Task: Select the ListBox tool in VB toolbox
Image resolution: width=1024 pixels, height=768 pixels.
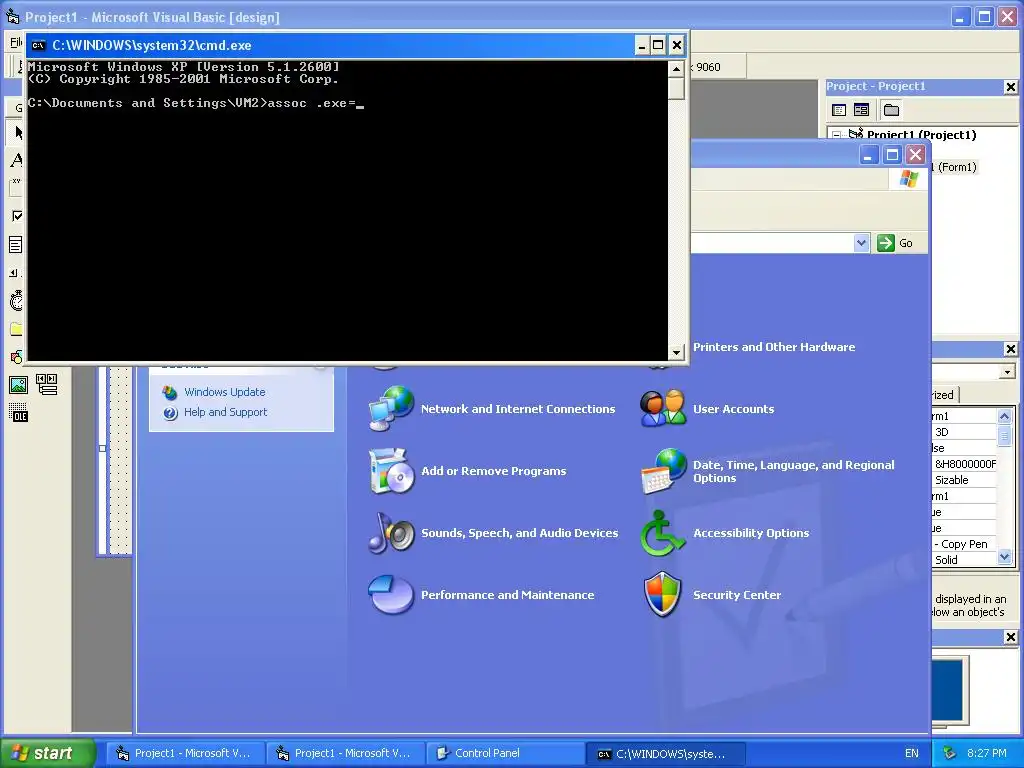Action: pyautogui.click(x=16, y=245)
